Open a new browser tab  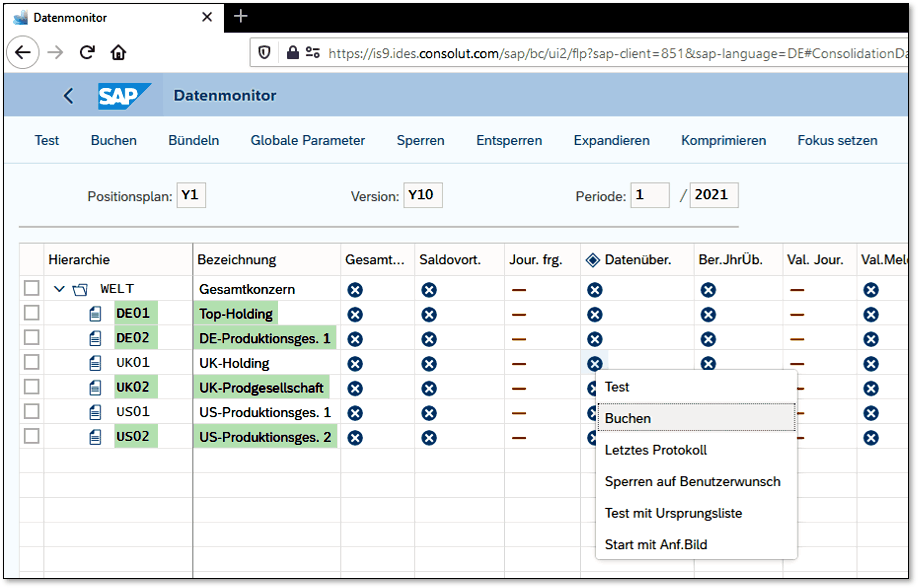pyautogui.click(x=240, y=16)
